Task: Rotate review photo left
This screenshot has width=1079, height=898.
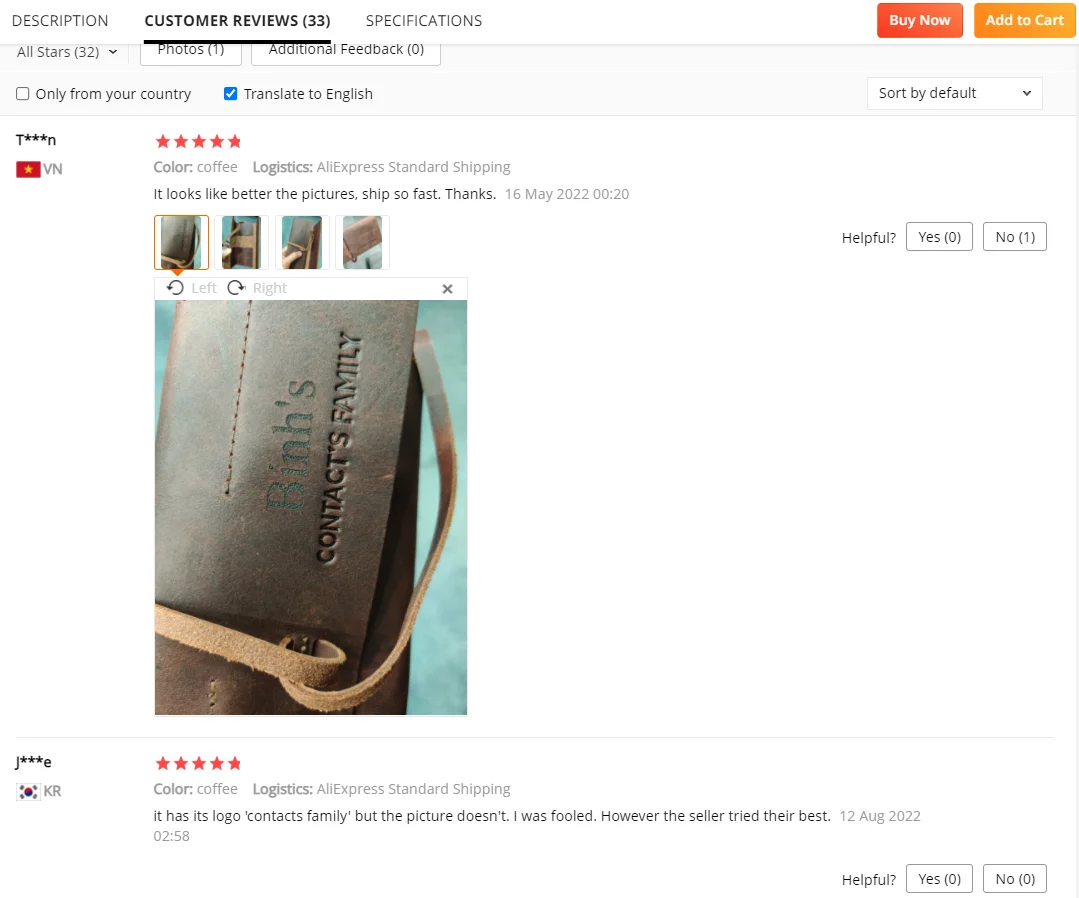Action: click(x=191, y=288)
